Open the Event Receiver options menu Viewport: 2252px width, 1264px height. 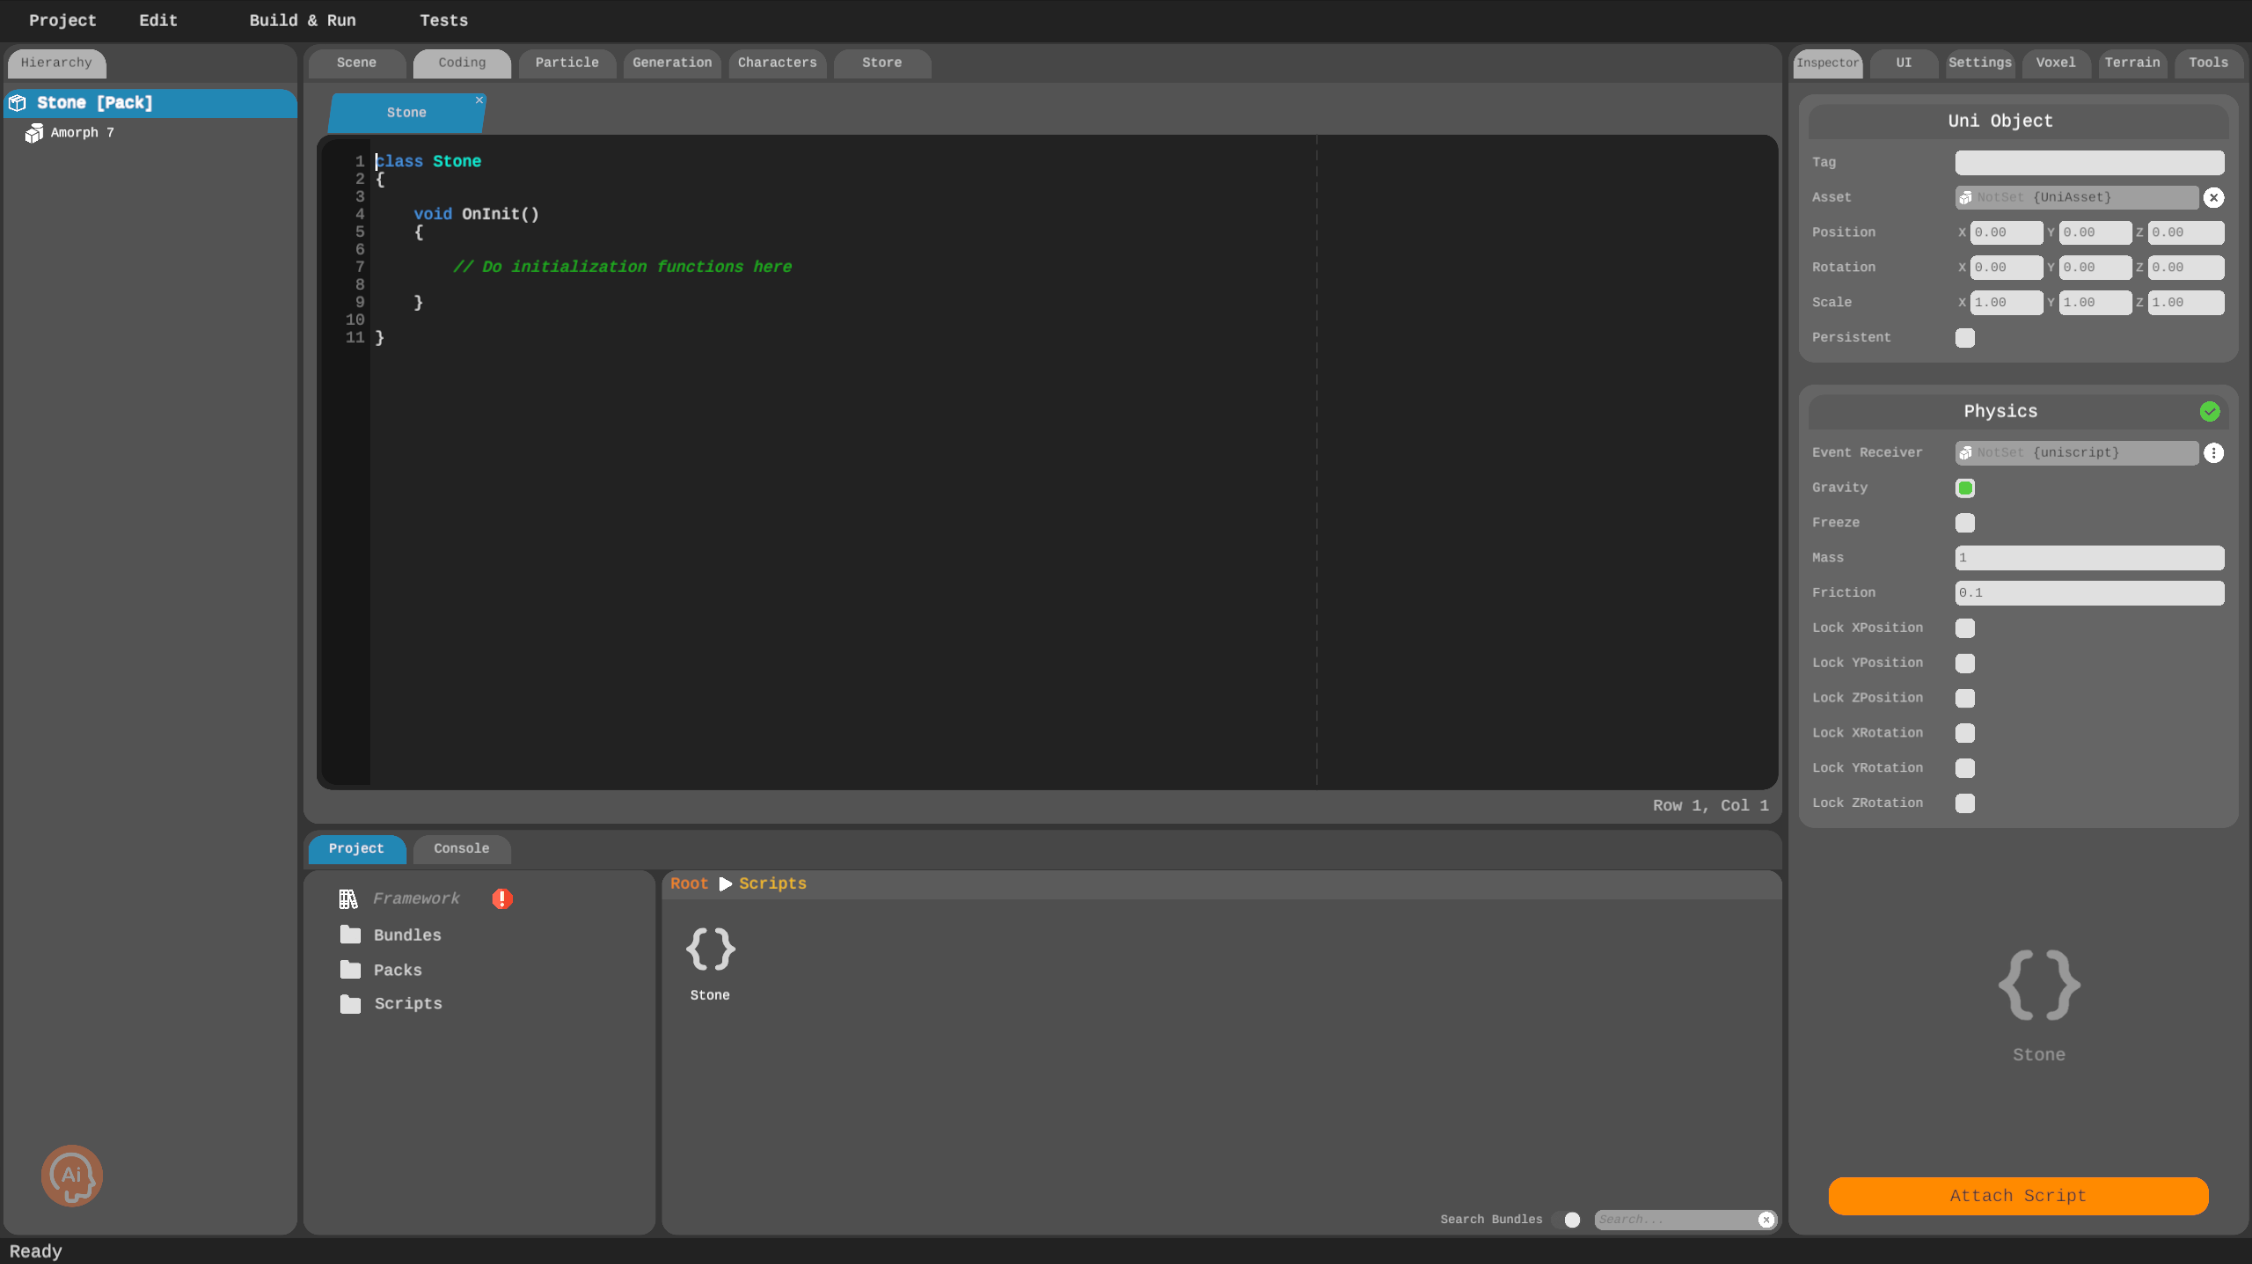click(2214, 452)
